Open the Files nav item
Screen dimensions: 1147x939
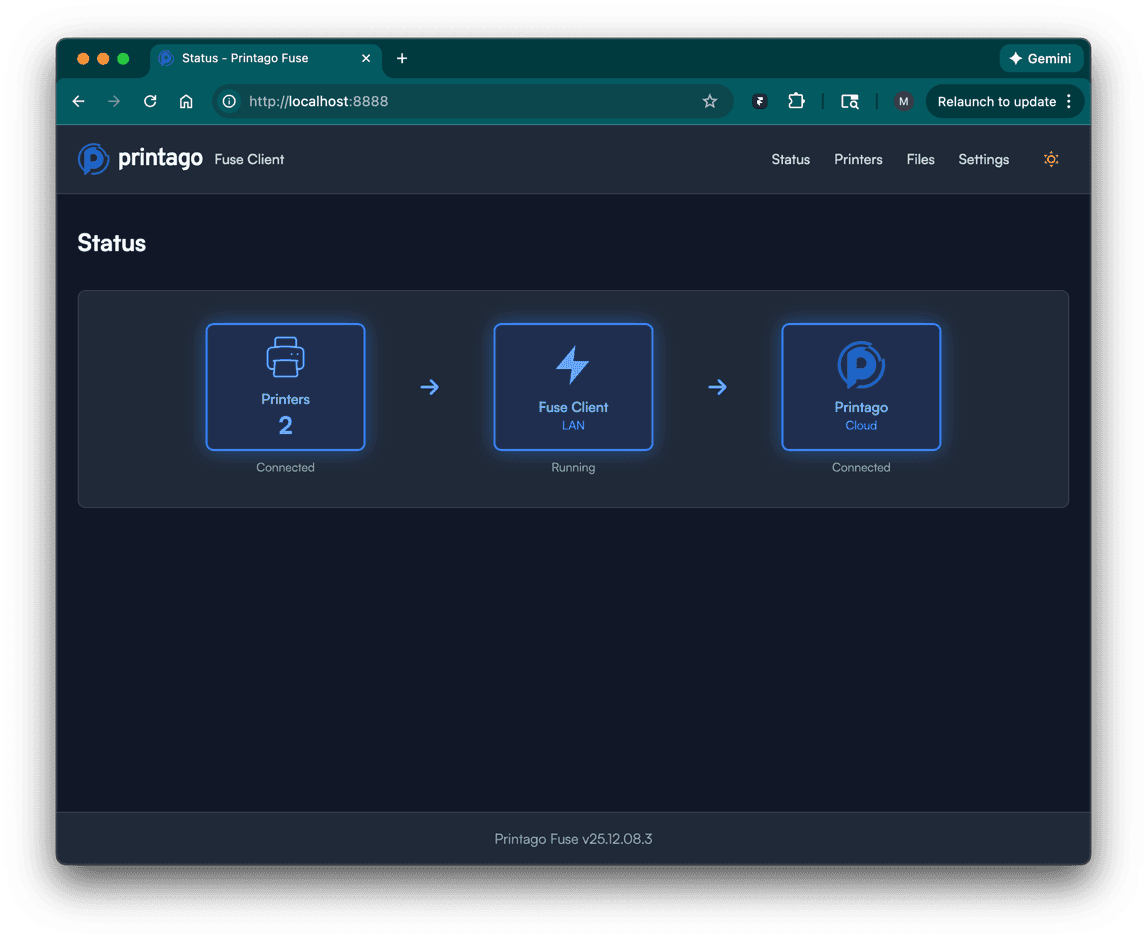(x=920, y=159)
